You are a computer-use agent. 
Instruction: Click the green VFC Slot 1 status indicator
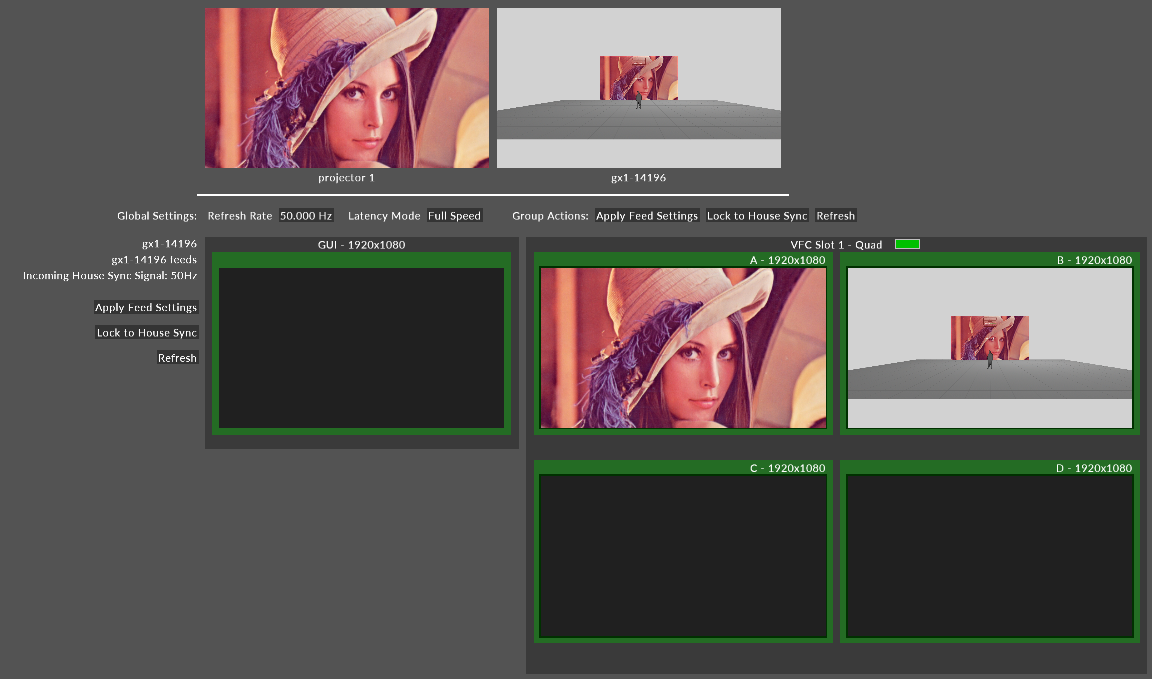point(907,244)
